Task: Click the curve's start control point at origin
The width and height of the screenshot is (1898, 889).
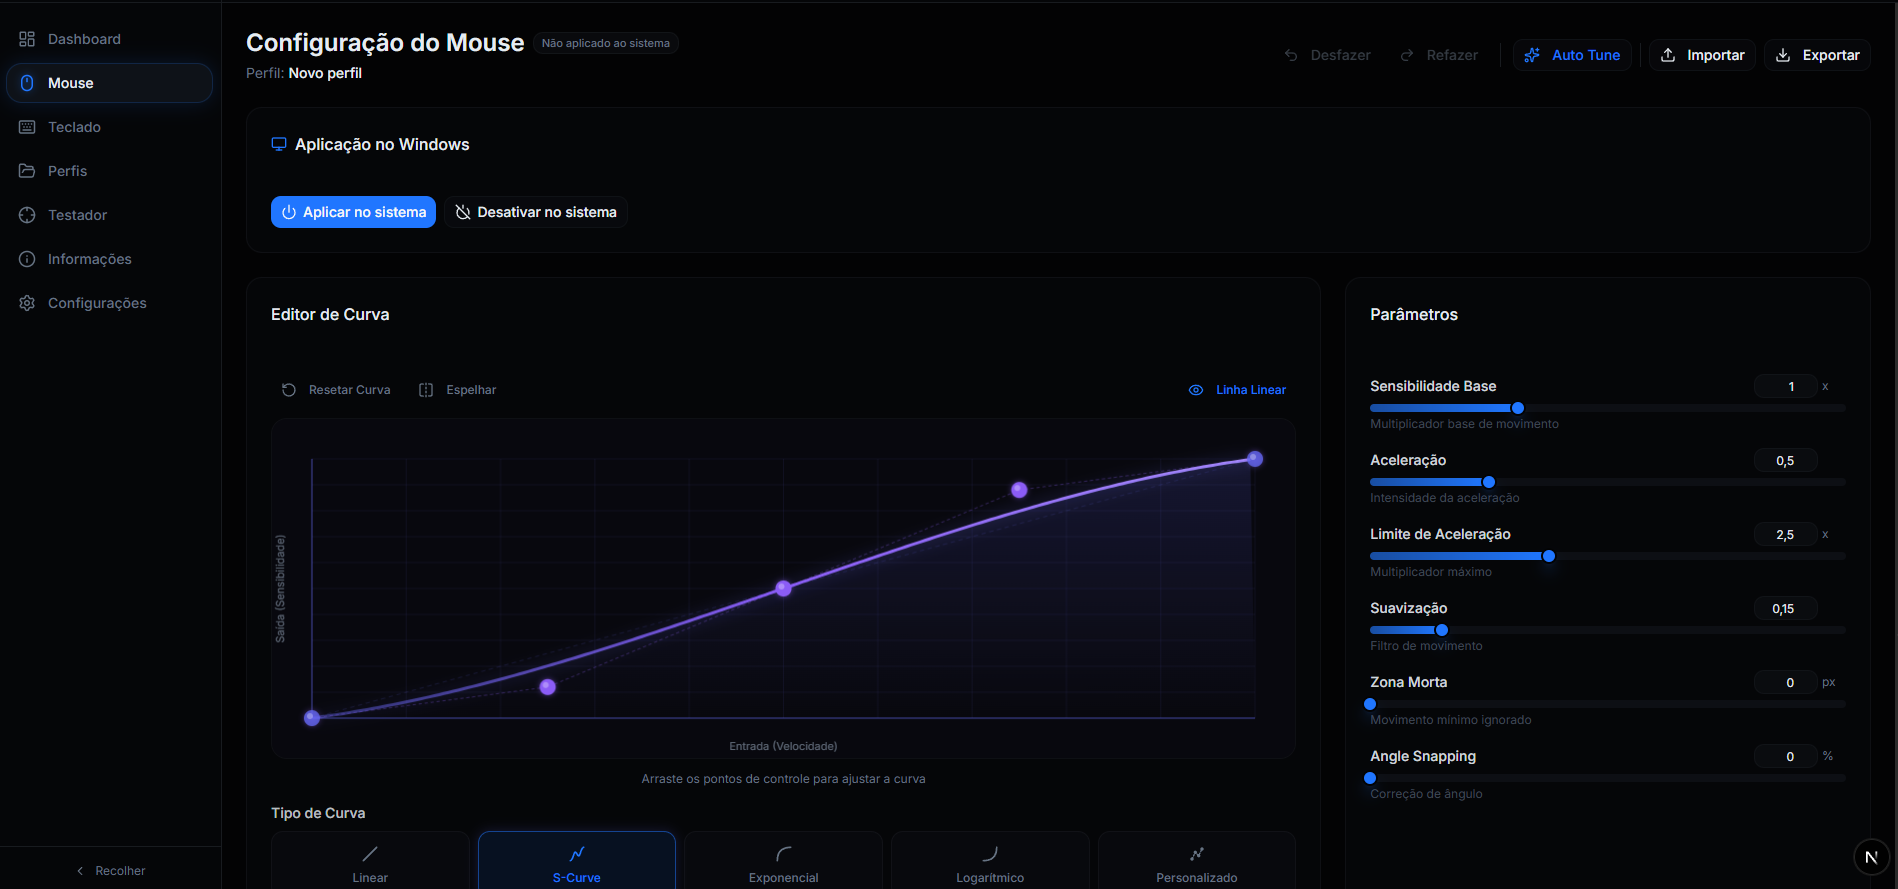Action: (312, 717)
